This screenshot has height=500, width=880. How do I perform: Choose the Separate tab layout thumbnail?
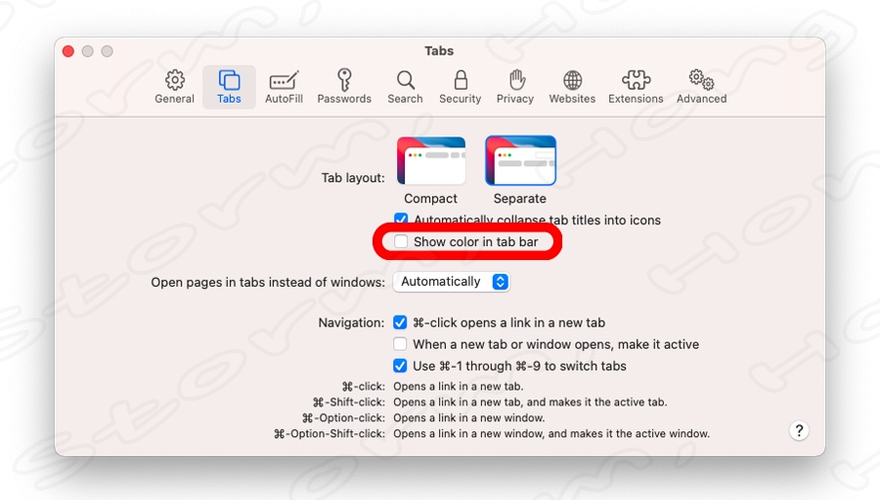(520, 160)
